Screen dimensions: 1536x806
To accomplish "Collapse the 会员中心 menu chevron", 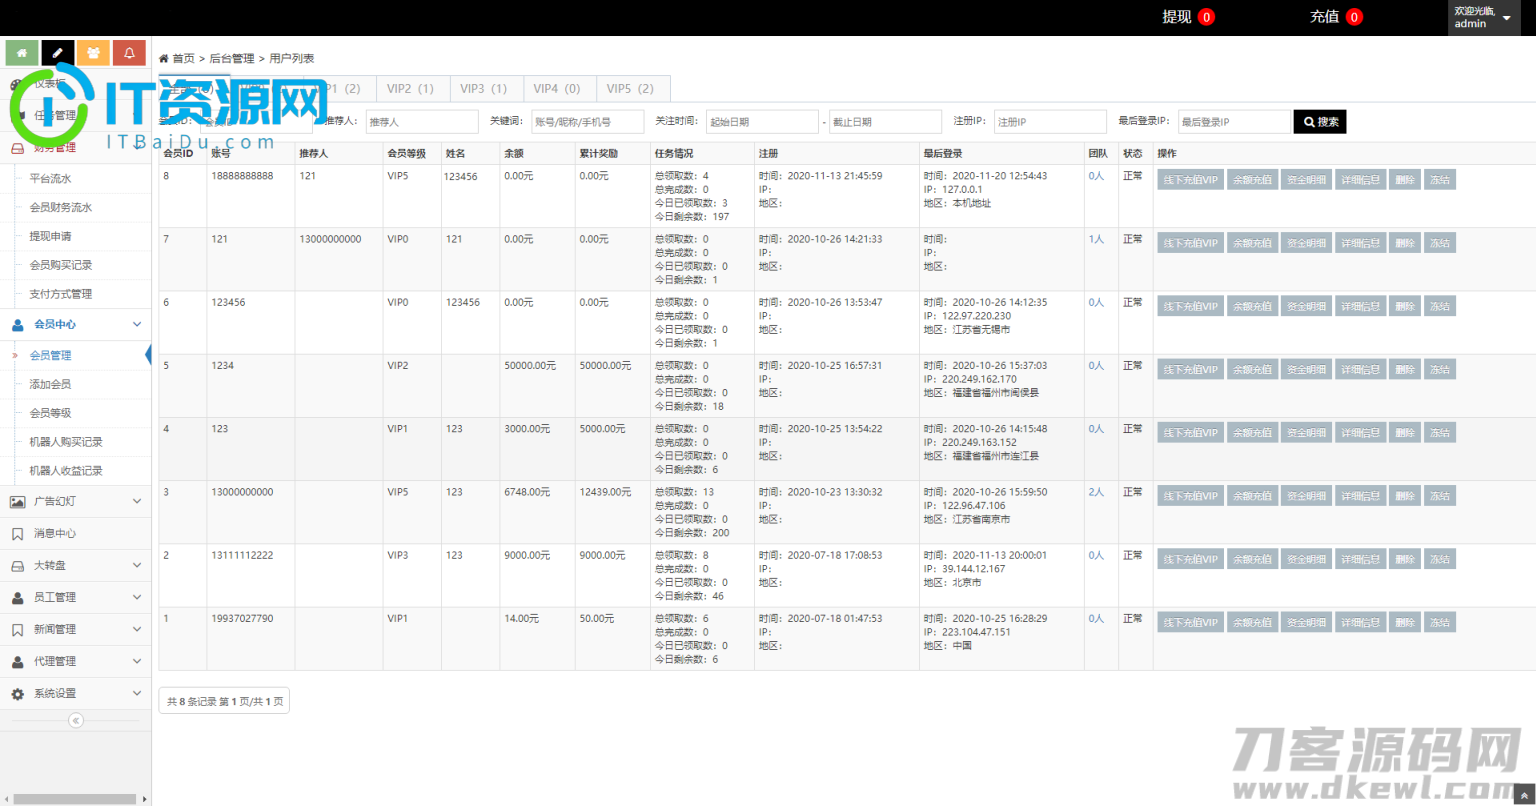I will point(137,324).
